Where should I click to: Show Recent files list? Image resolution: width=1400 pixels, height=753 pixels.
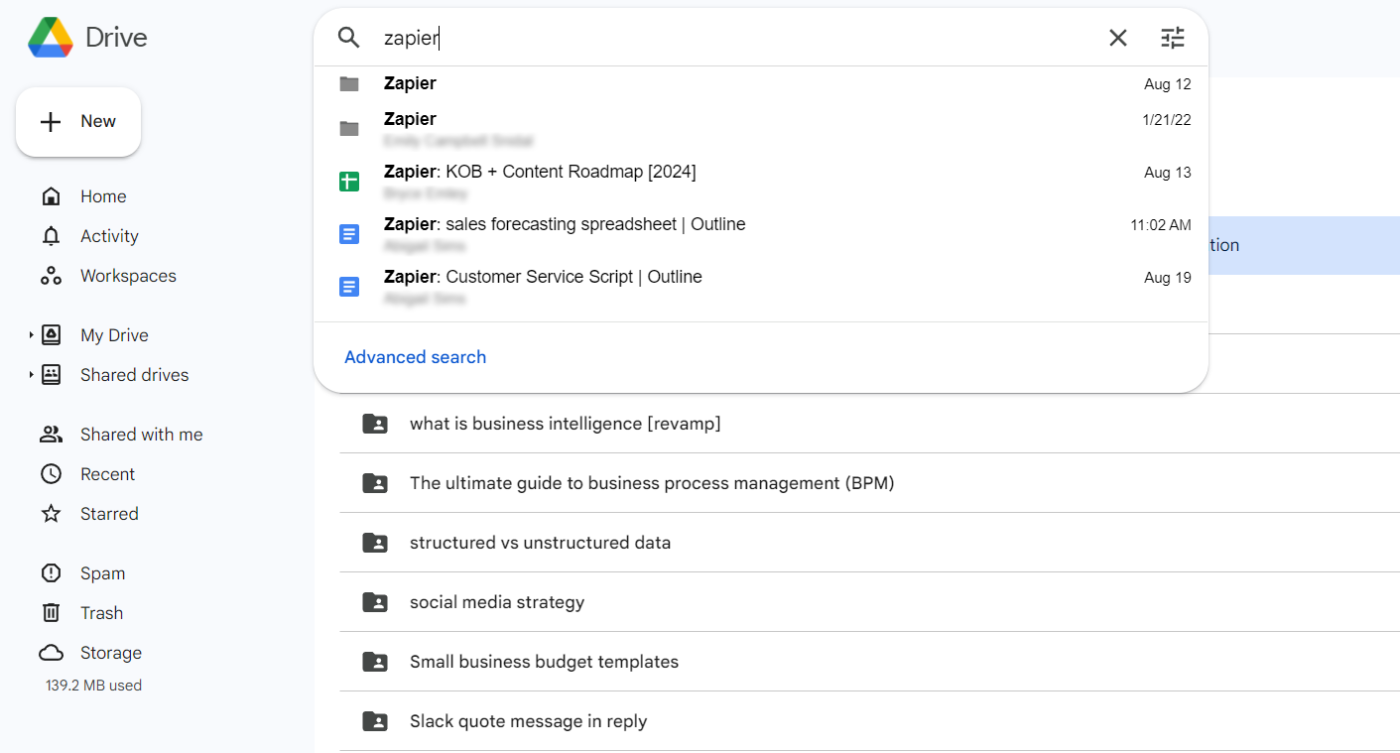click(107, 474)
